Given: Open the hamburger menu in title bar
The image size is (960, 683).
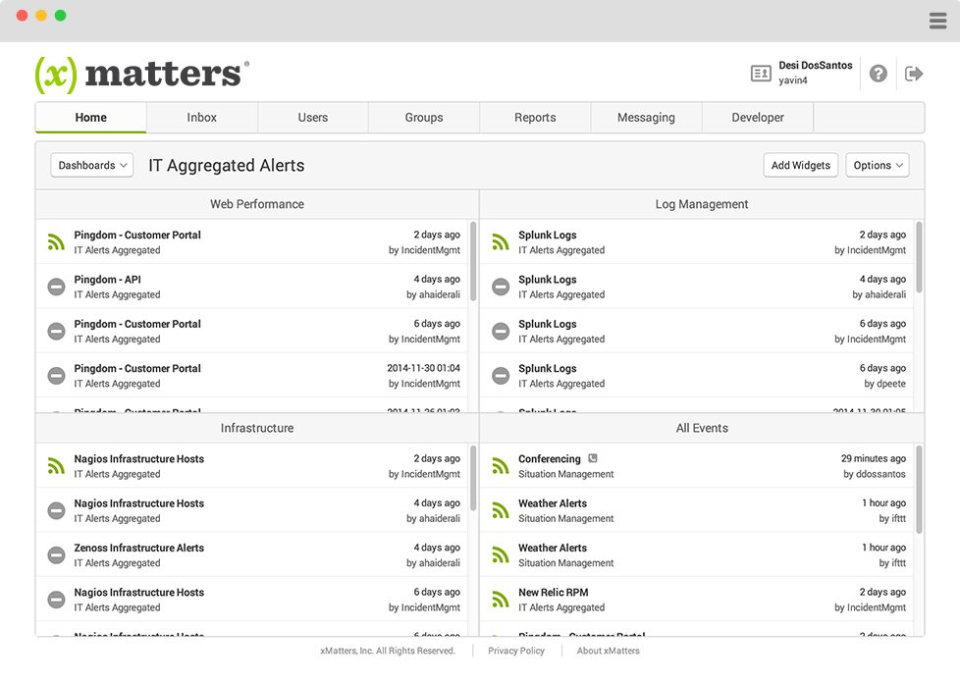Looking at the screenshot, I should pyautogui.click(x=937, y=21).
